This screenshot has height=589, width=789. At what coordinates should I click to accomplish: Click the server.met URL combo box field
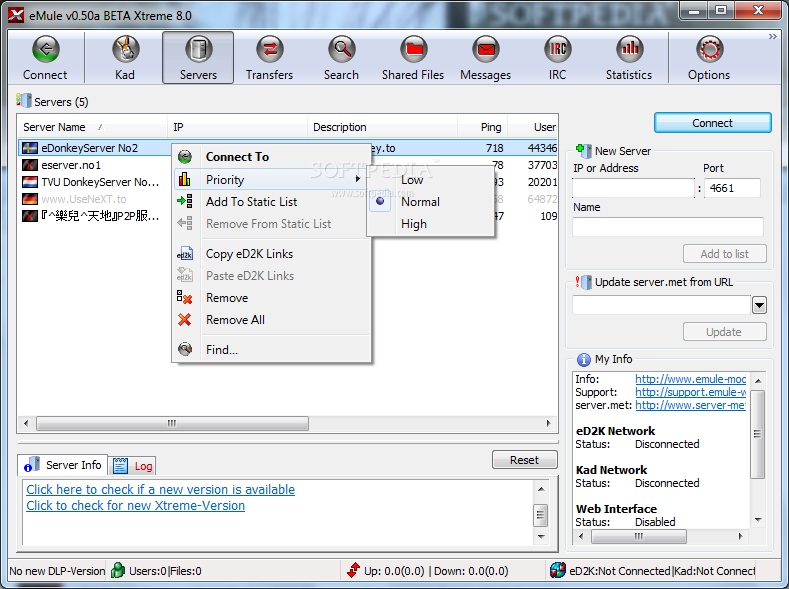point(661,305)
